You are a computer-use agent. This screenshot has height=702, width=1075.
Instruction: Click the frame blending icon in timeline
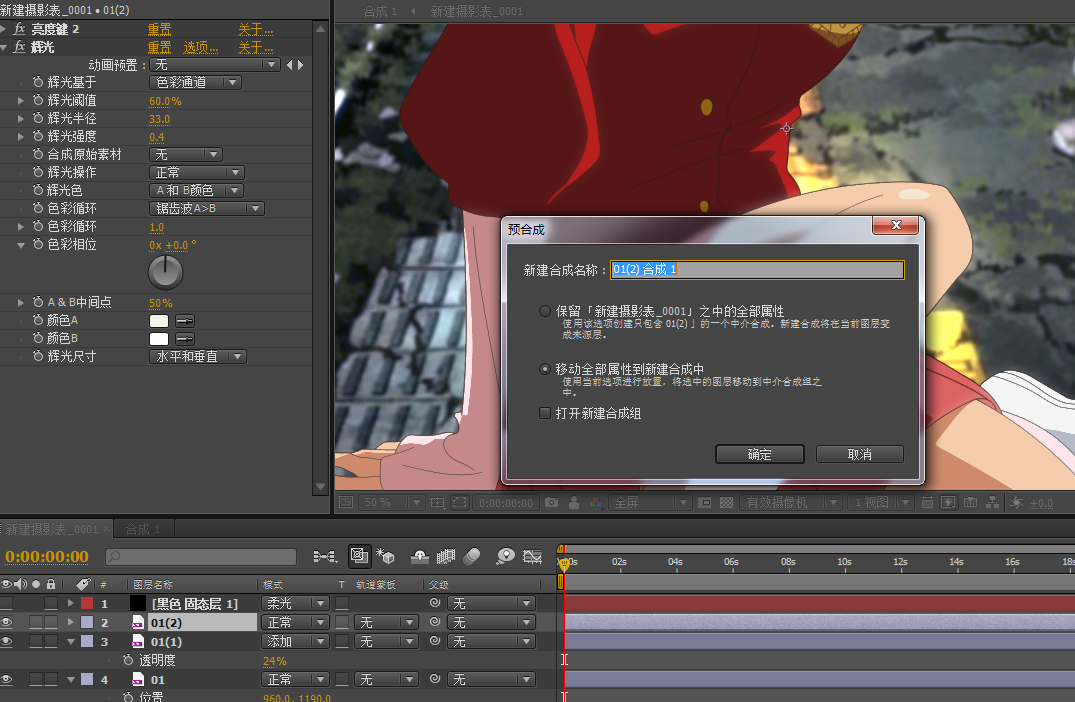[446, 556]
